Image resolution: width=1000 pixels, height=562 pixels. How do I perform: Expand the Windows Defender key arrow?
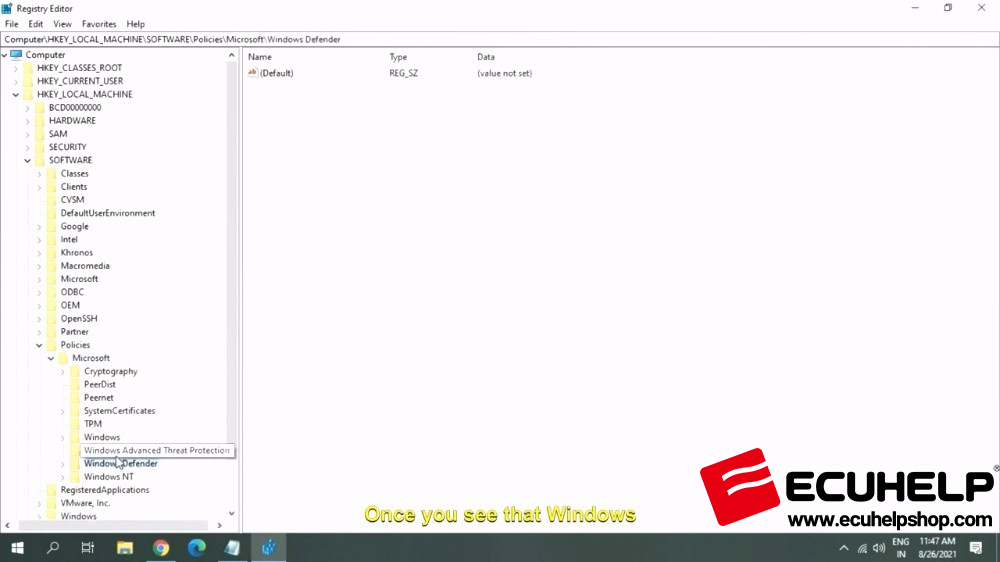point(62,464)
